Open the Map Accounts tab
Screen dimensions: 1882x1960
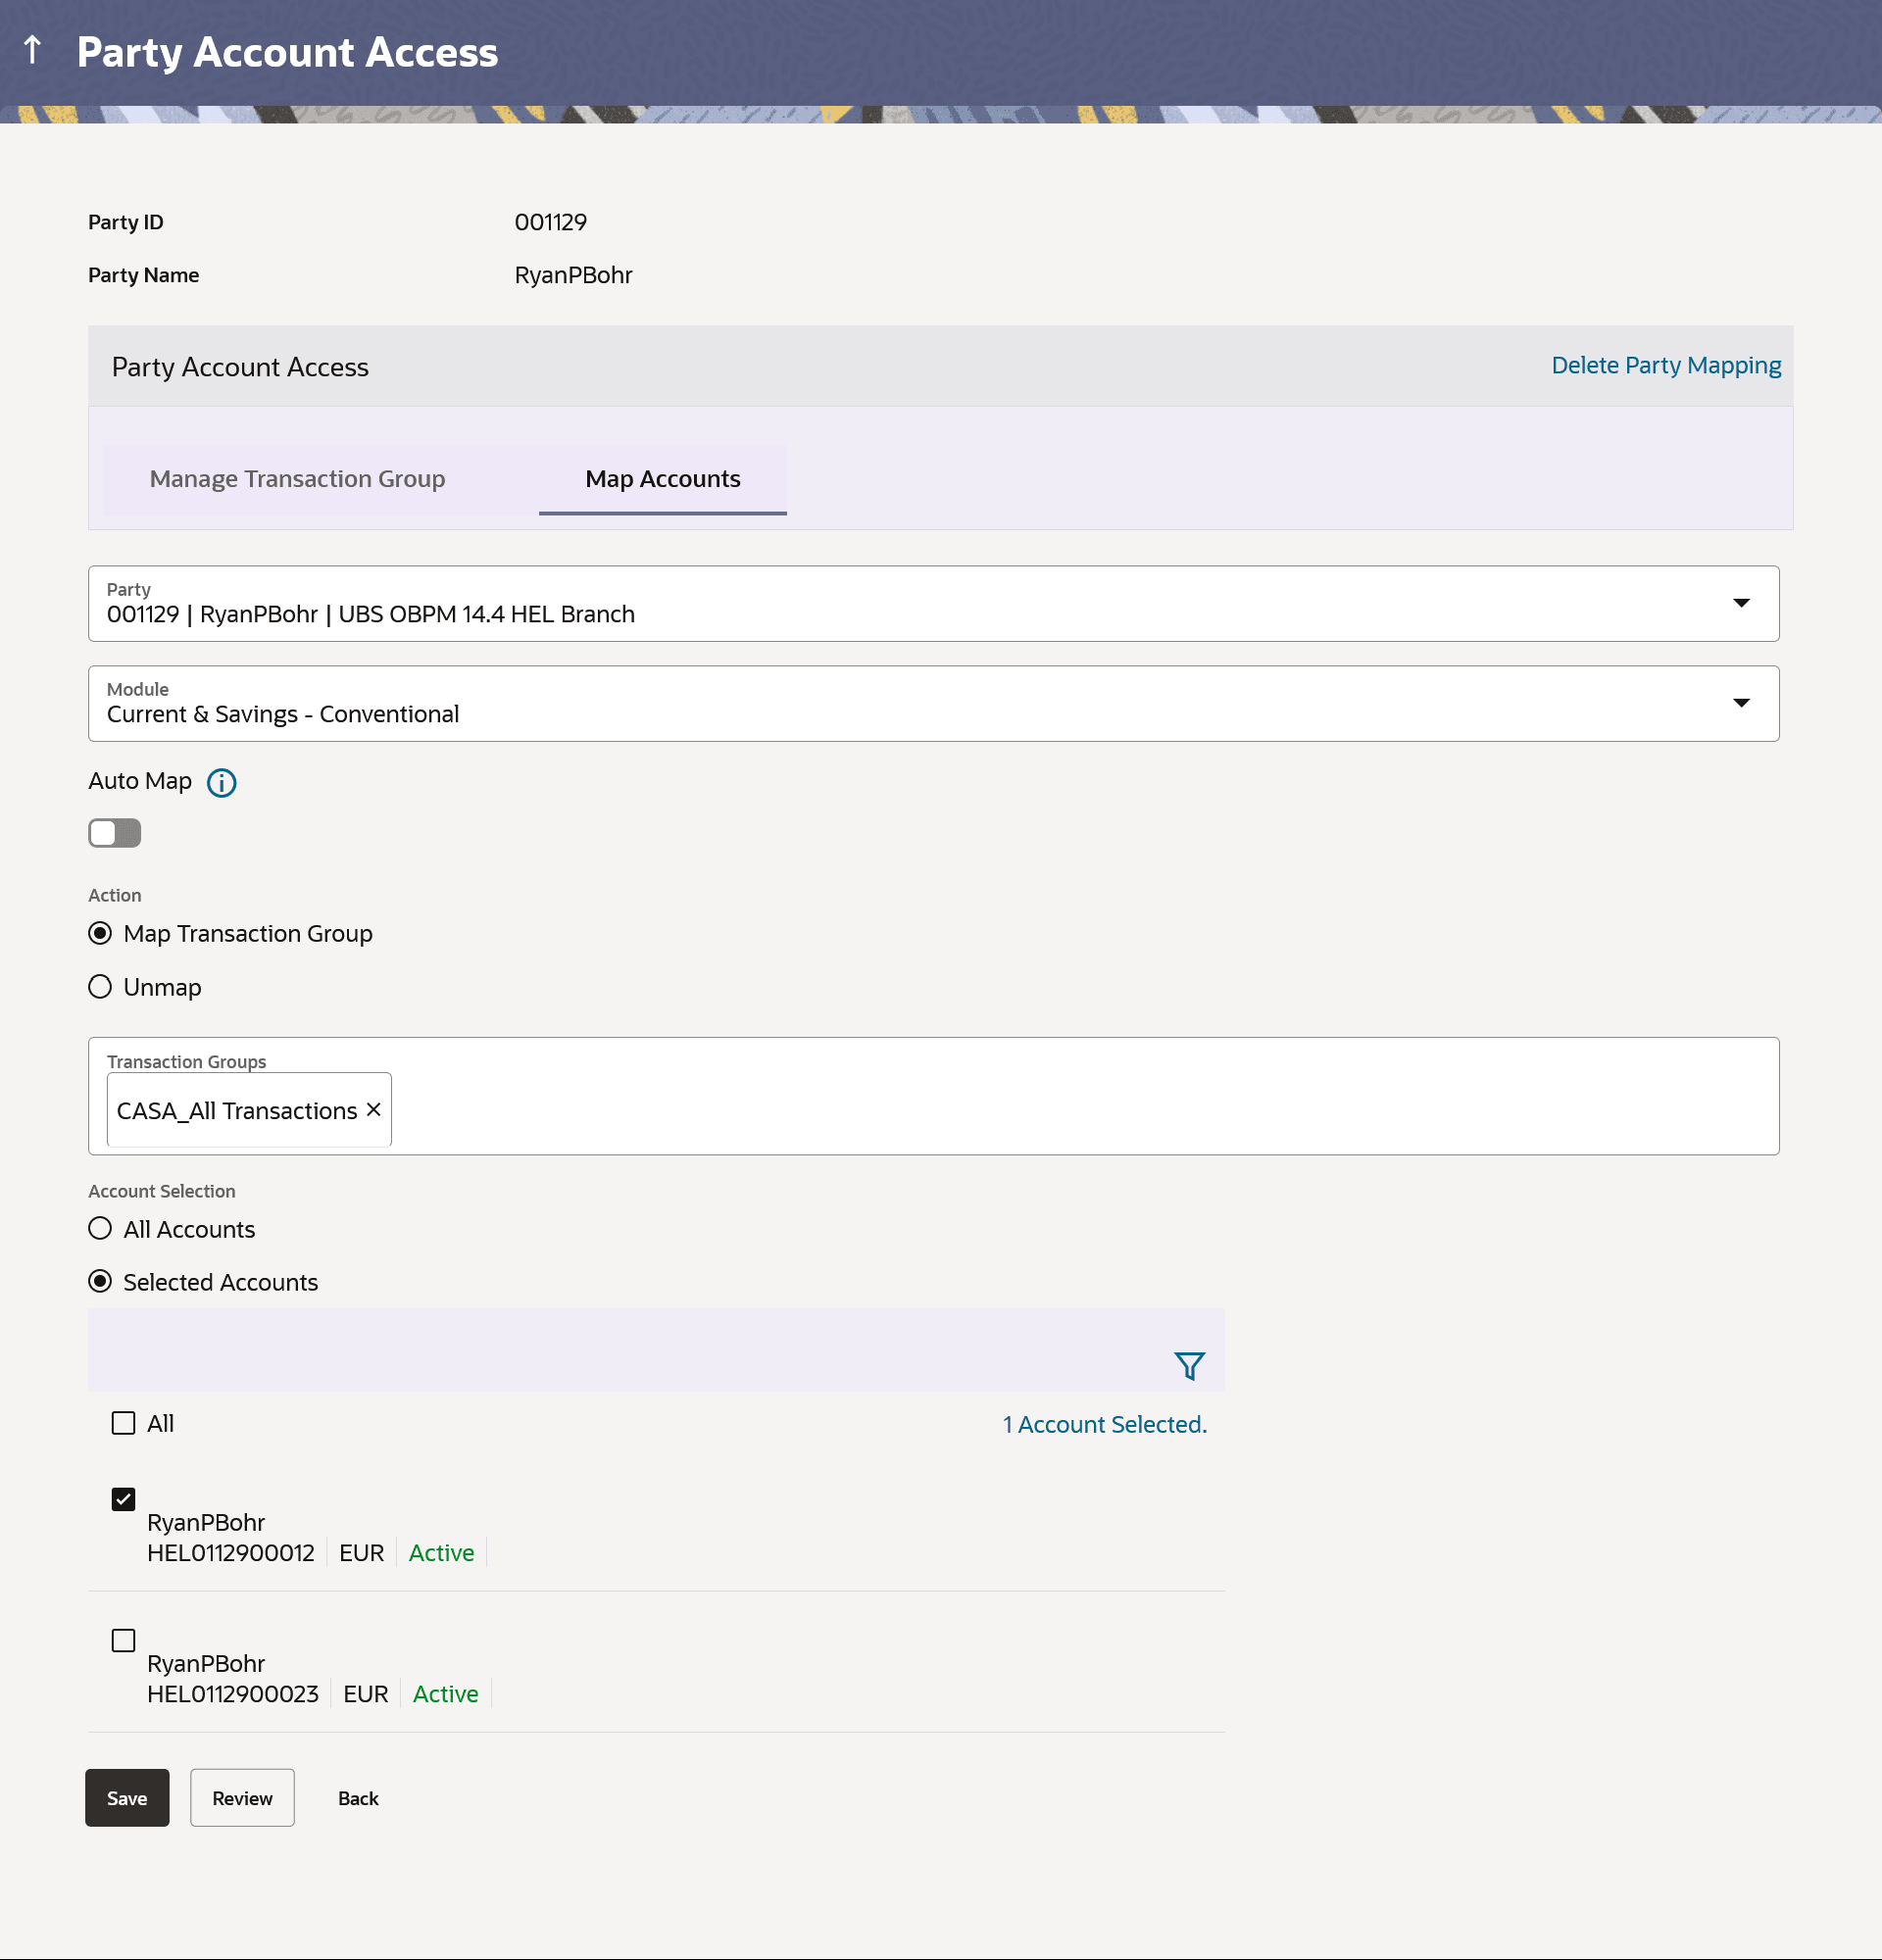(662, 479)
